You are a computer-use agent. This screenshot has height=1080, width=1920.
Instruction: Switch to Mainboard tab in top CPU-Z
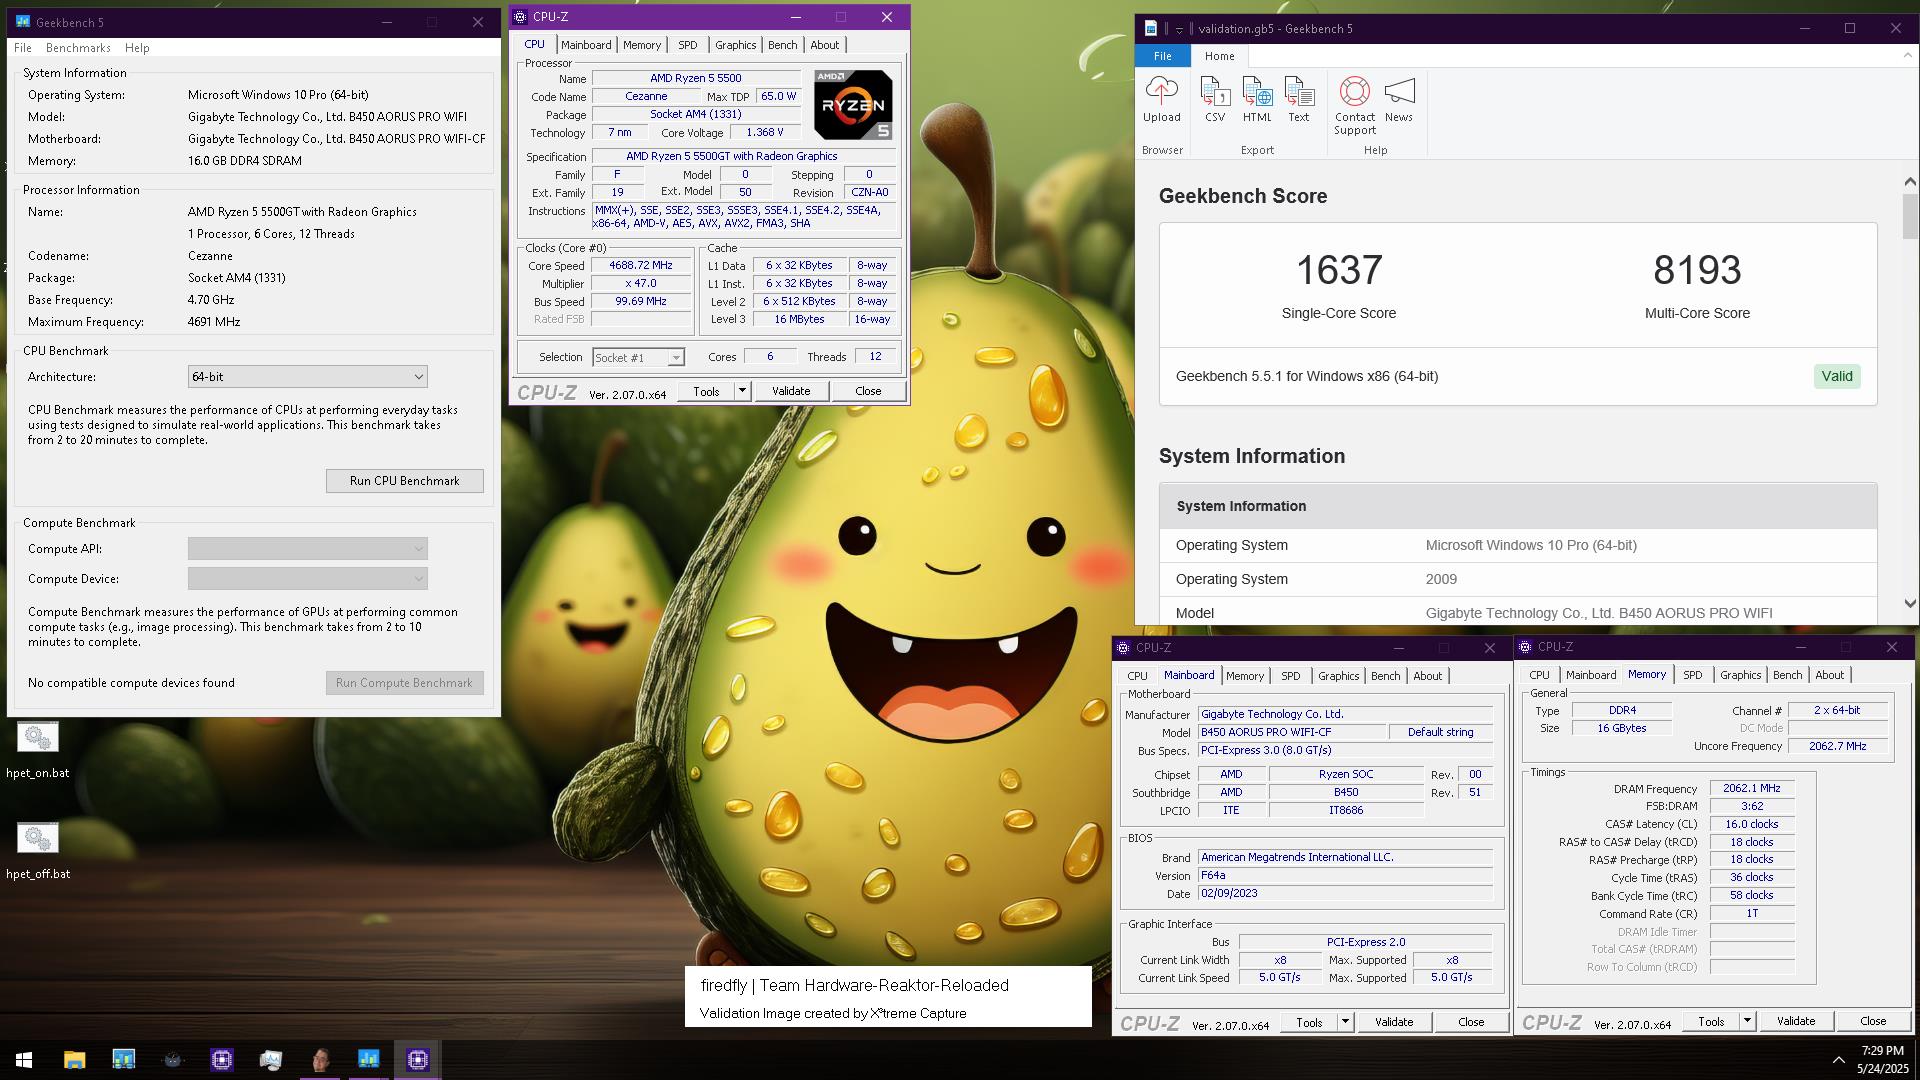585,45
